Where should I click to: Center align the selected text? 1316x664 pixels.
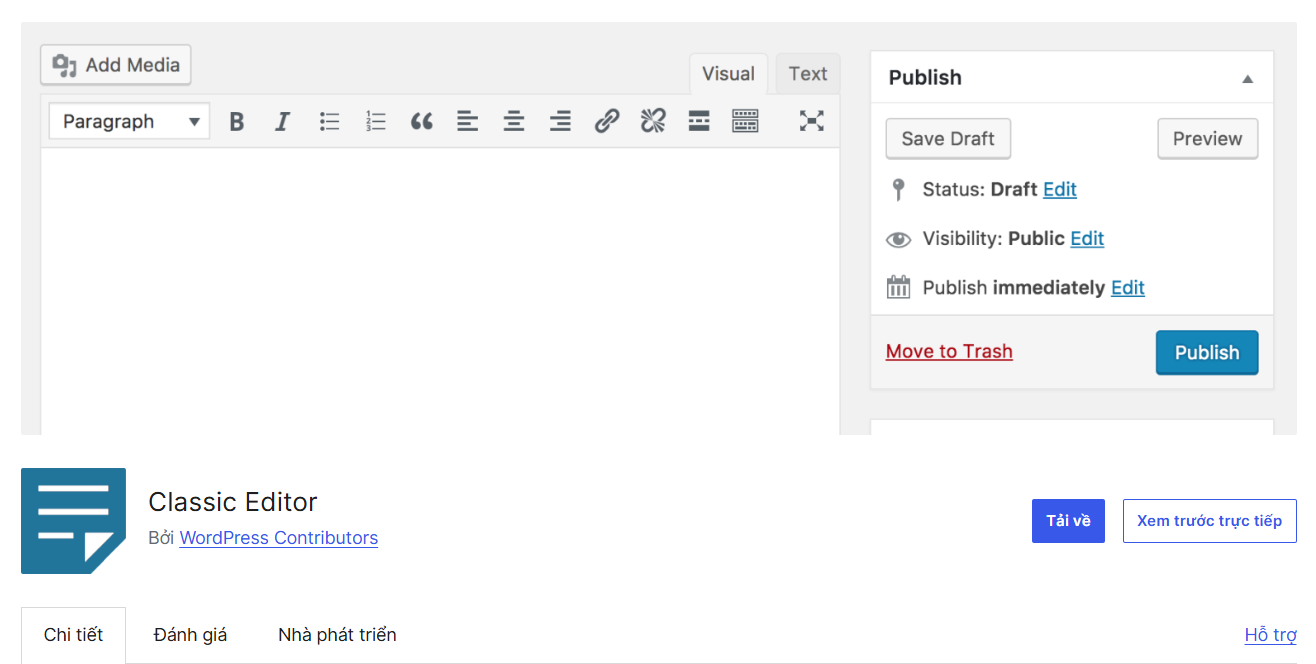[513, 120]
